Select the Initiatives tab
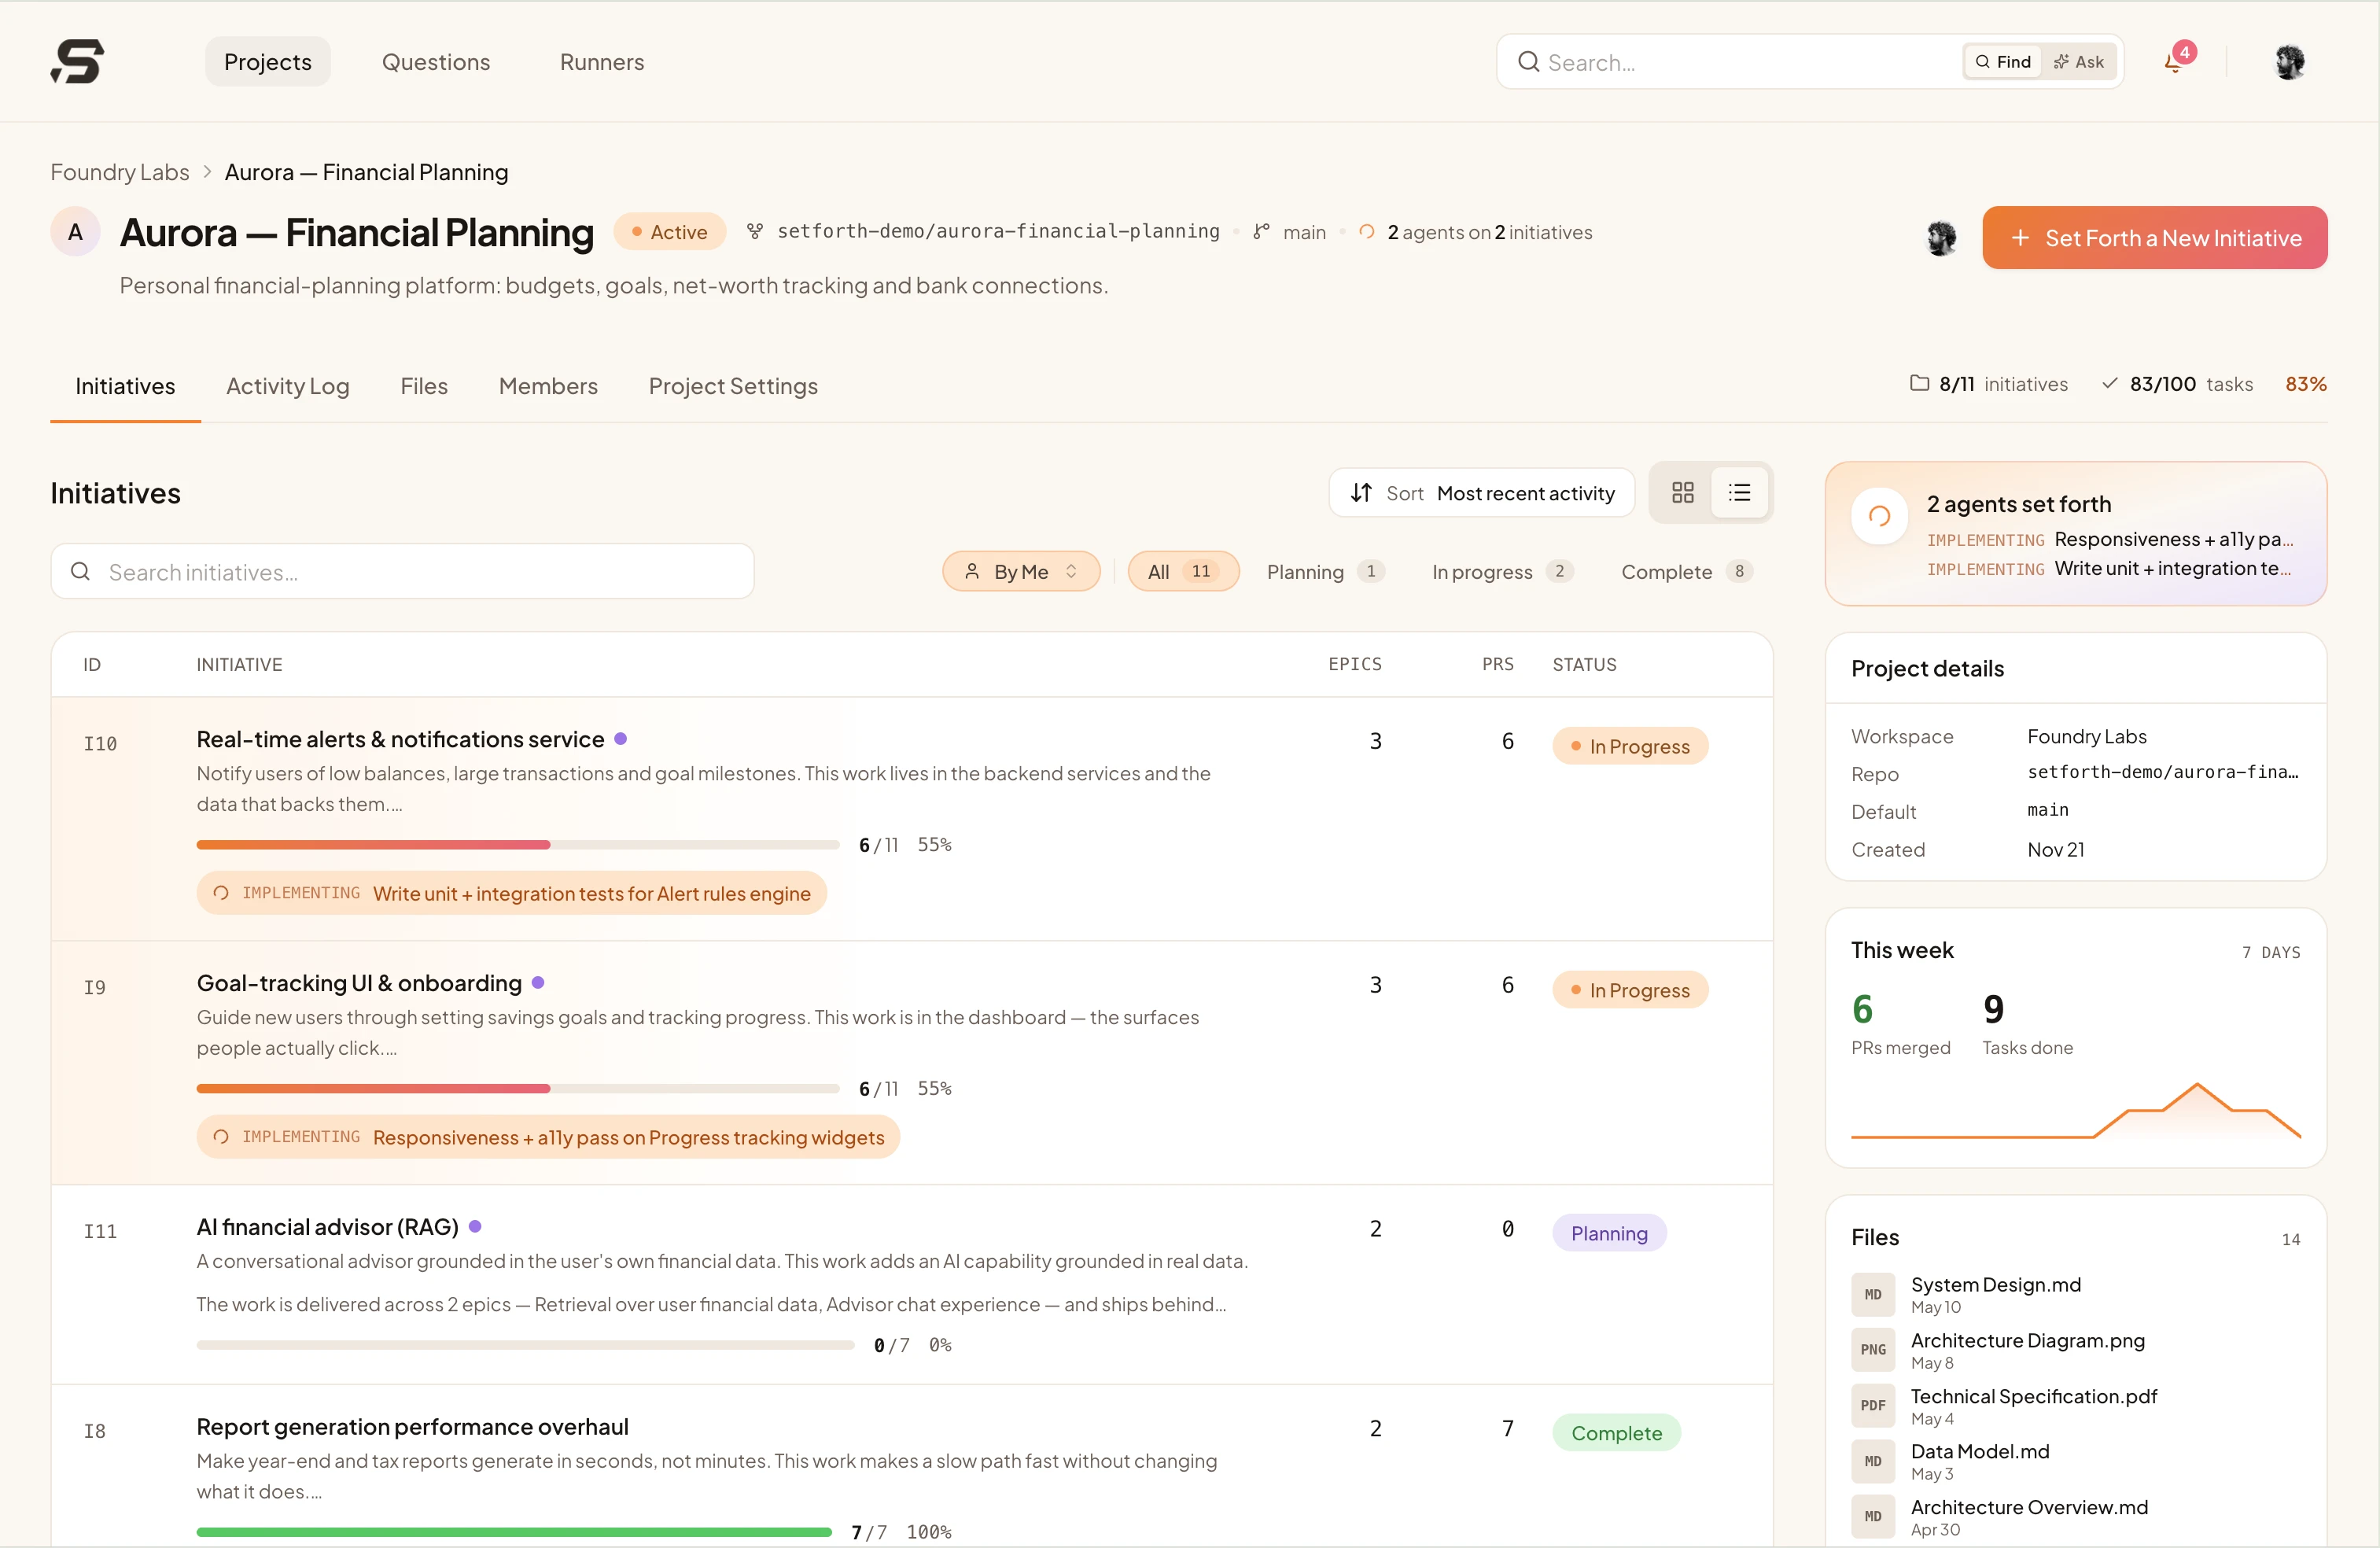Image resolution: width=2380 pixels, height=1548 pixels. [x=125, y=386]
